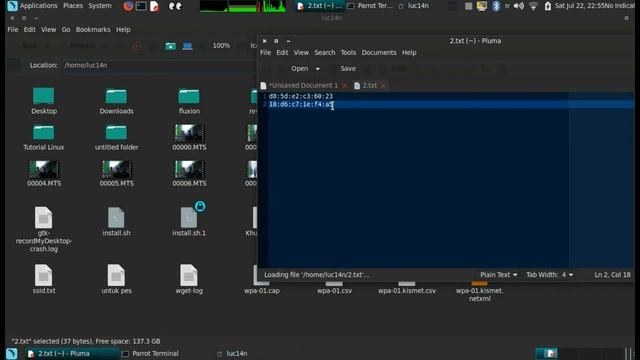Open Pluma's Tools menu
640x360 pixels.
pos(348,53)
